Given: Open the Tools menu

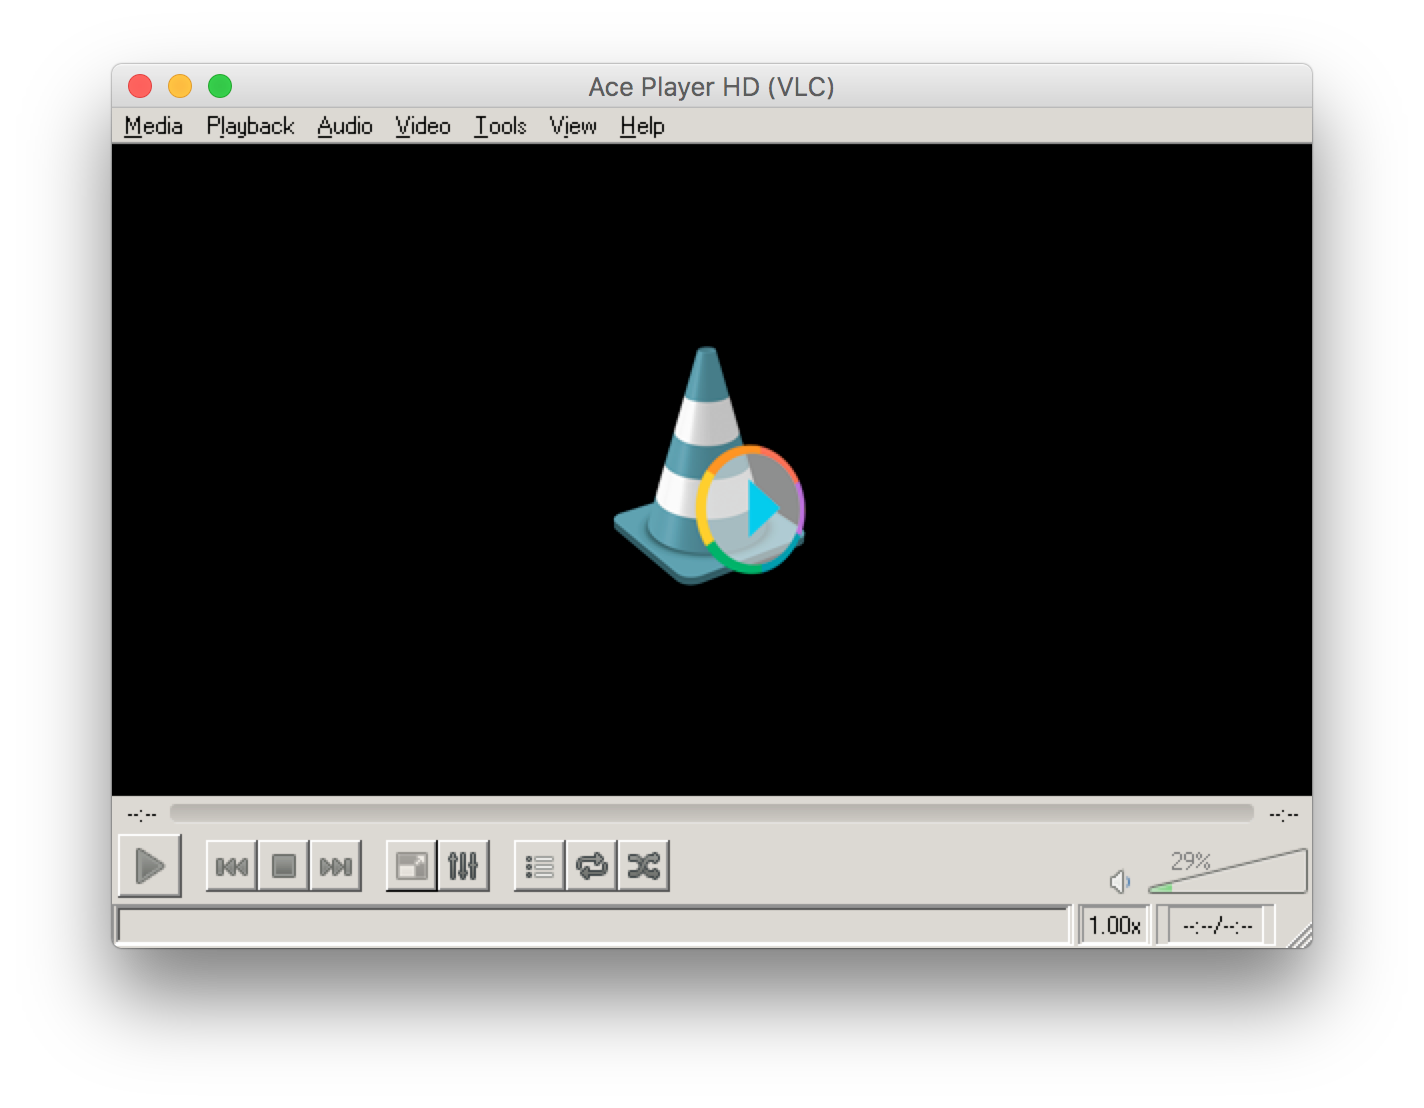Looking at the screenshot, I should pyautogui.click(x=500, y=126).
